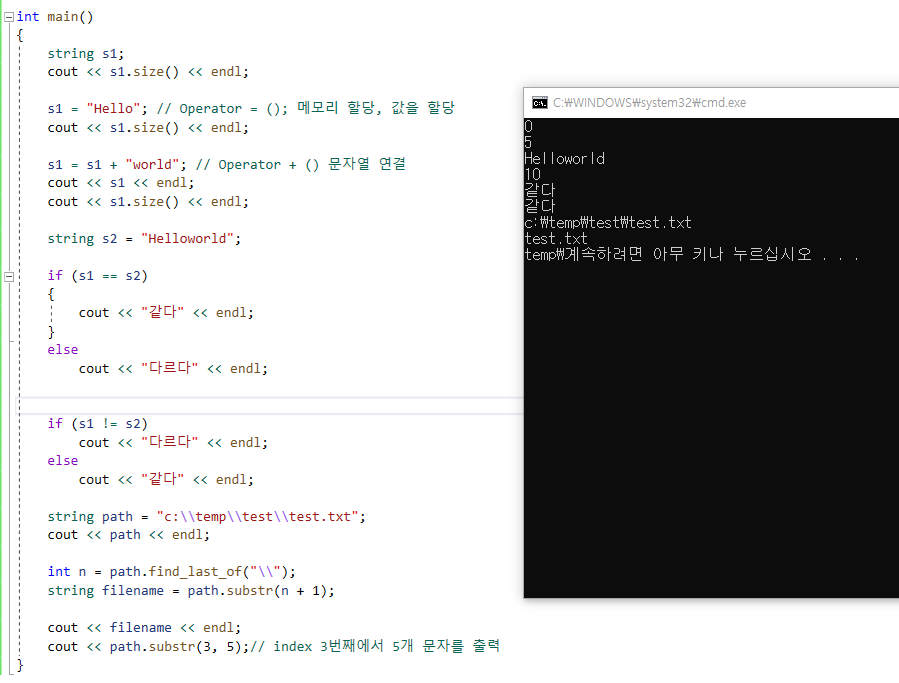
Task: Click the cmd.exe system icon in console title bar
Action: (541, 102)
